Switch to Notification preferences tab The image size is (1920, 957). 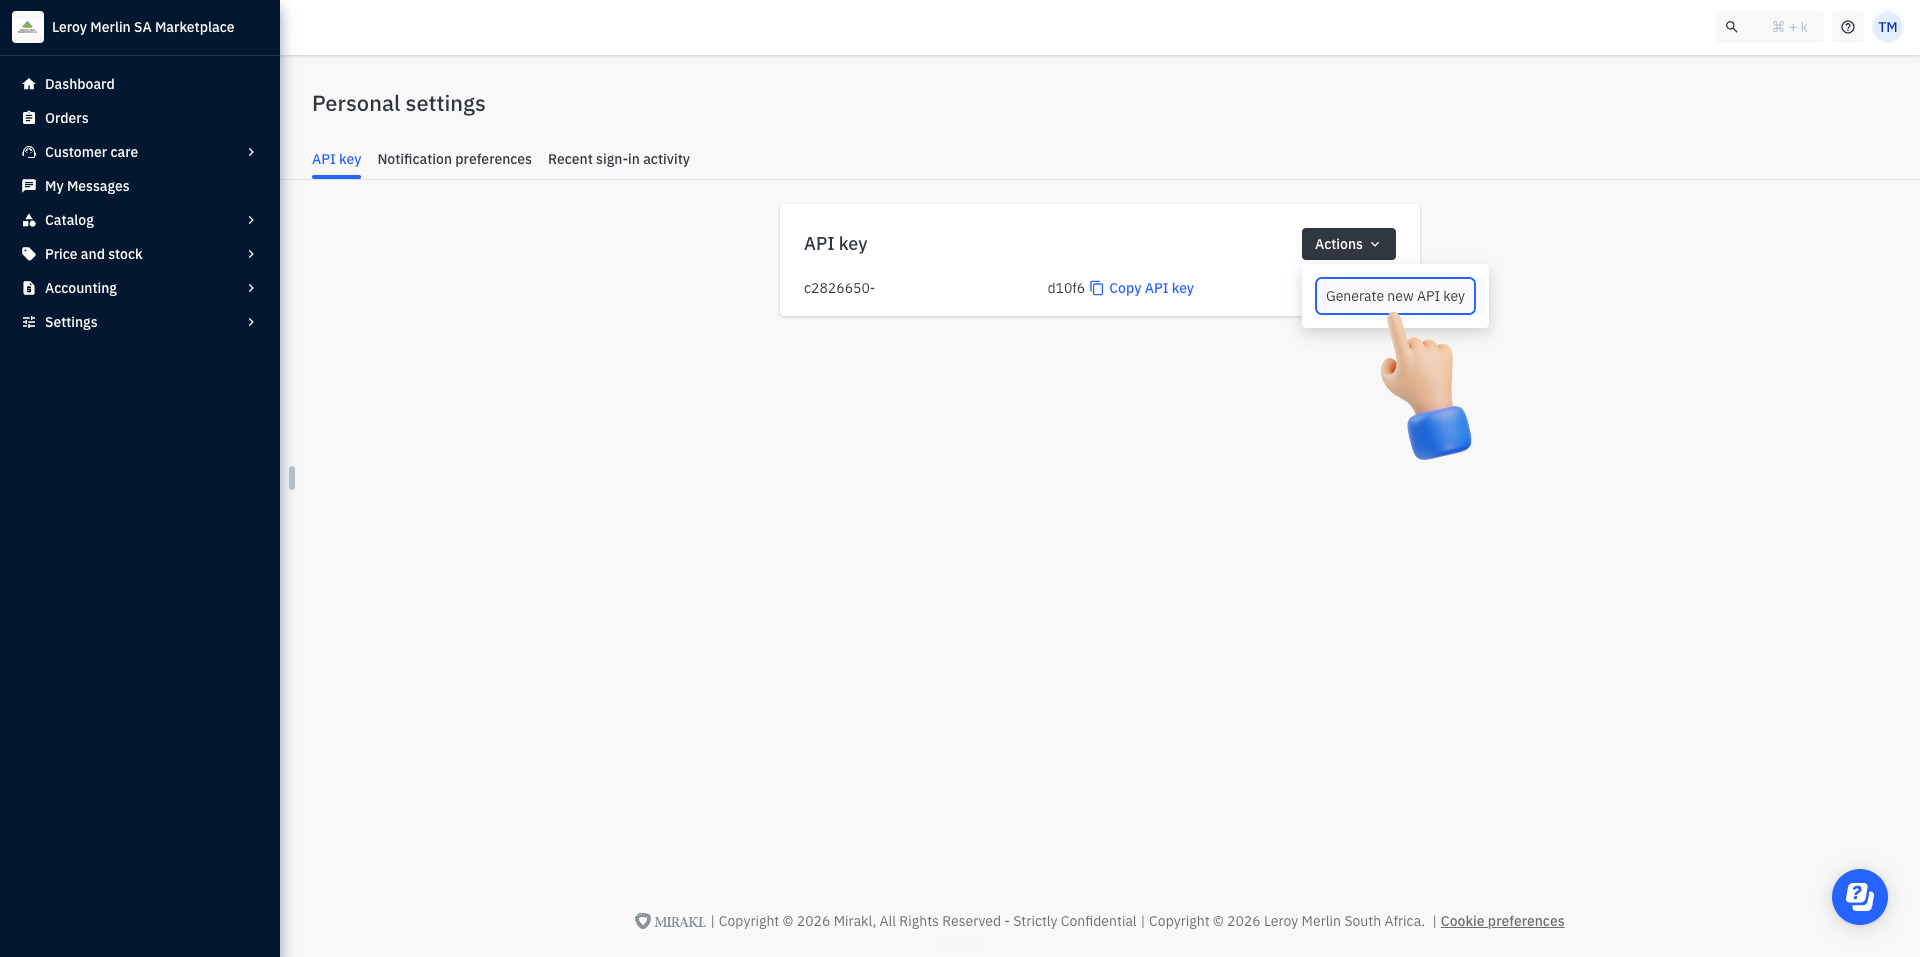pyautogui.click(x=454, y=159)
